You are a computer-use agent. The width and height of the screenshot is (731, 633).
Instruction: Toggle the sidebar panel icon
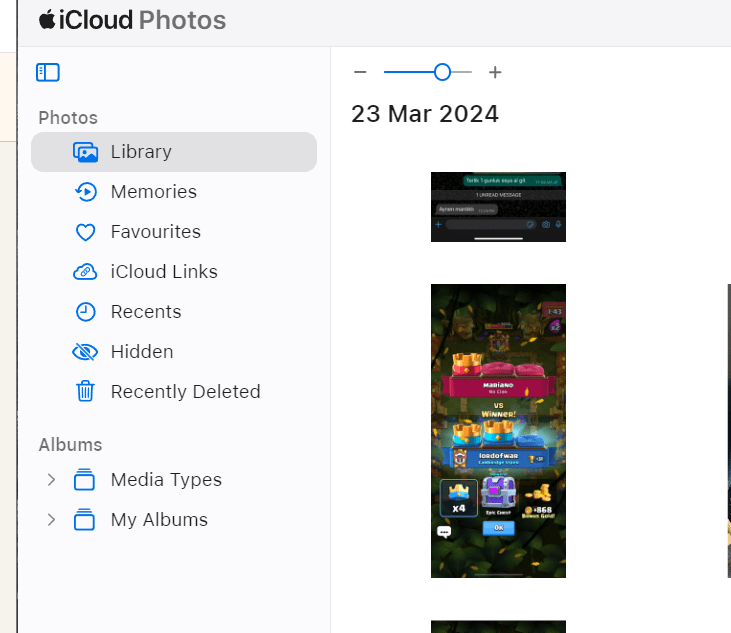pyautogui.click(x=48, y=72)
